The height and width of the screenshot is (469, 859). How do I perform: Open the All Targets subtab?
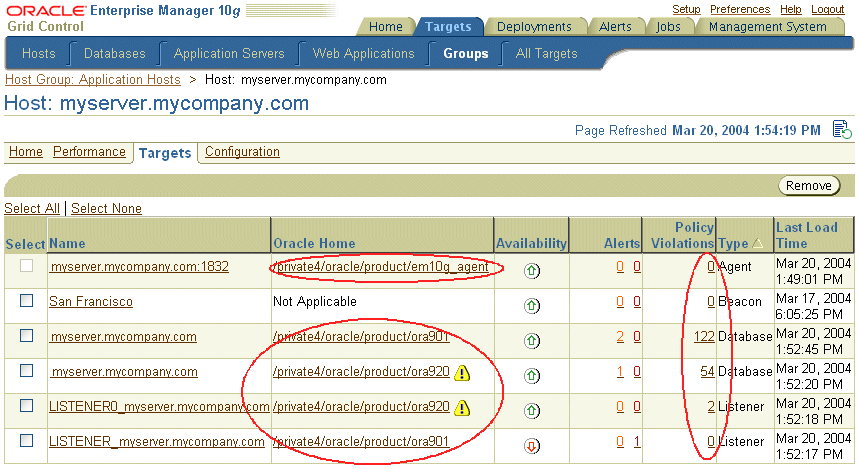tap(546, 54)
